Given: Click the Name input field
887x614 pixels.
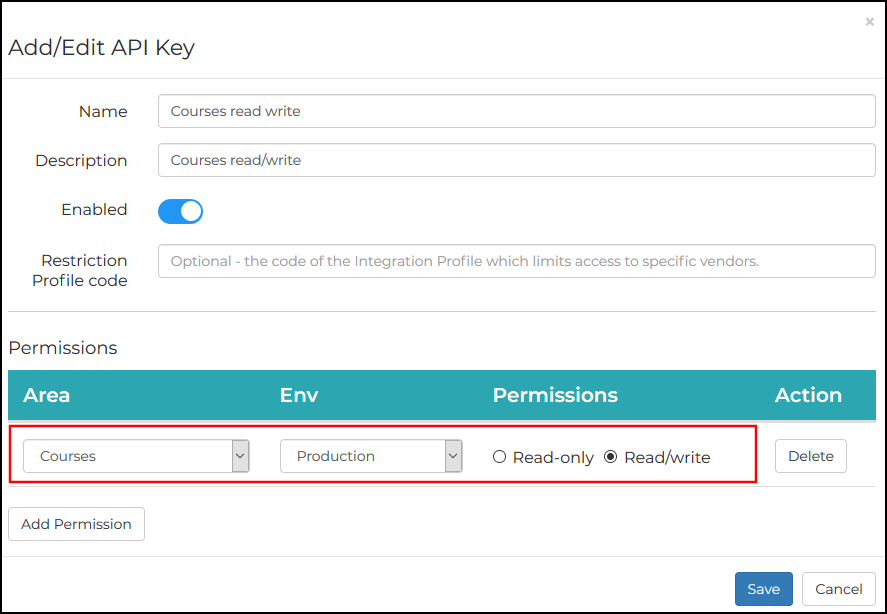Looking at the screenshot, I should point(516,111).
